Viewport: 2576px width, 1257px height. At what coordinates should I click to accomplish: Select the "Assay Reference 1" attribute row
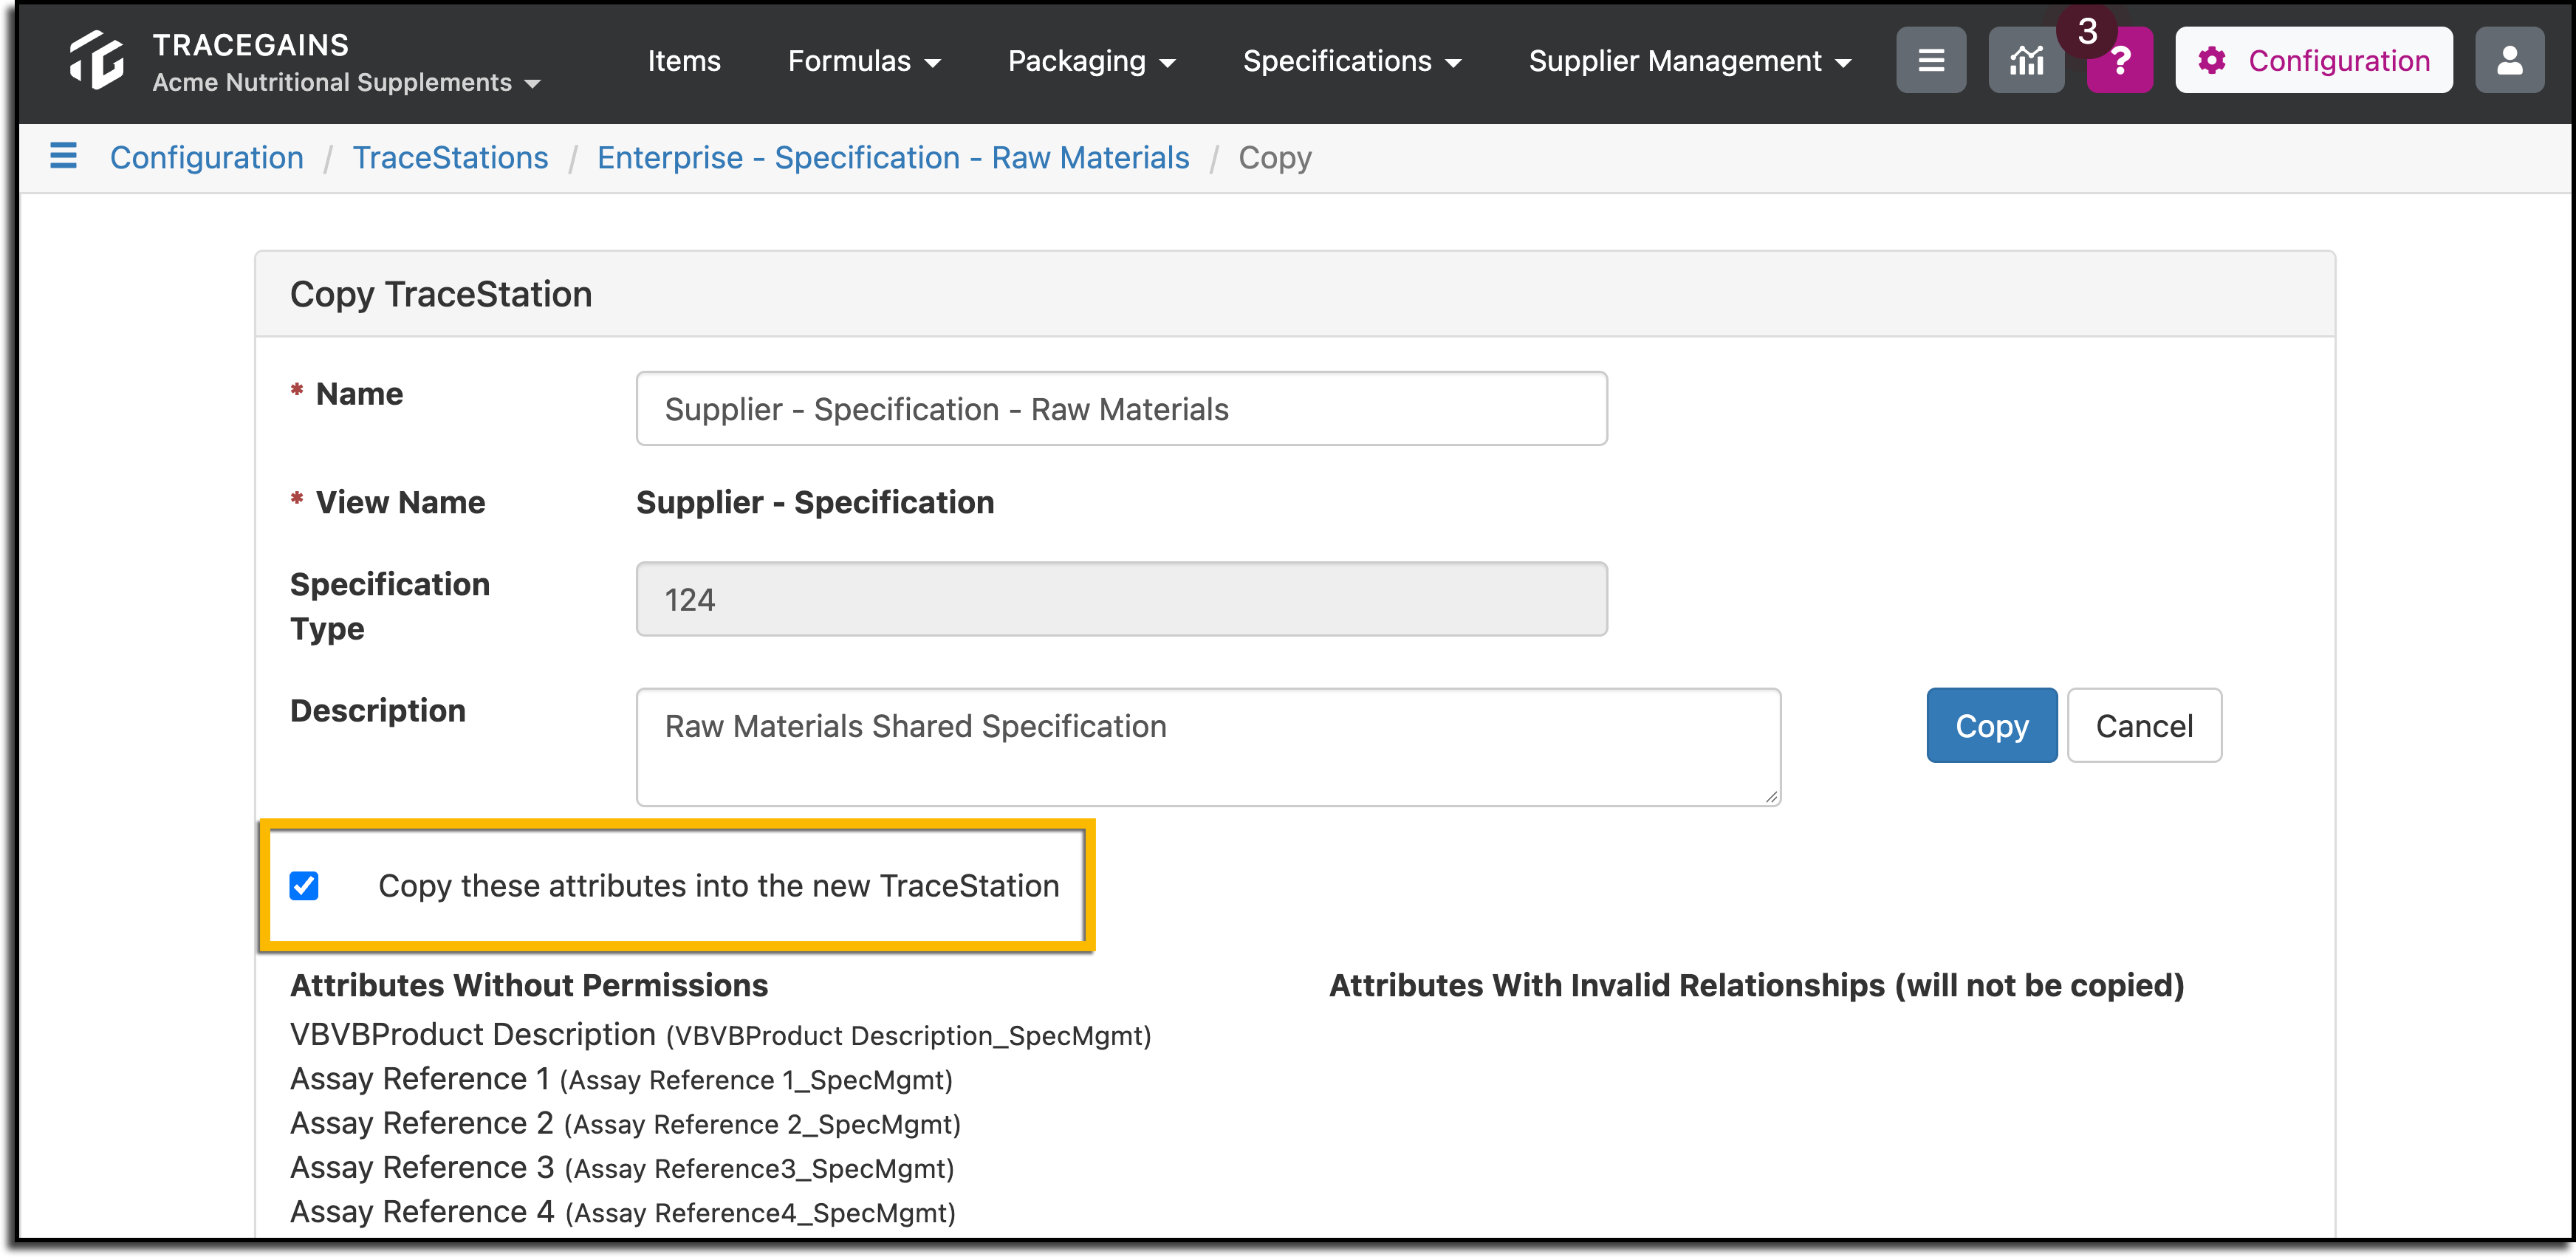pos(621,1079)
